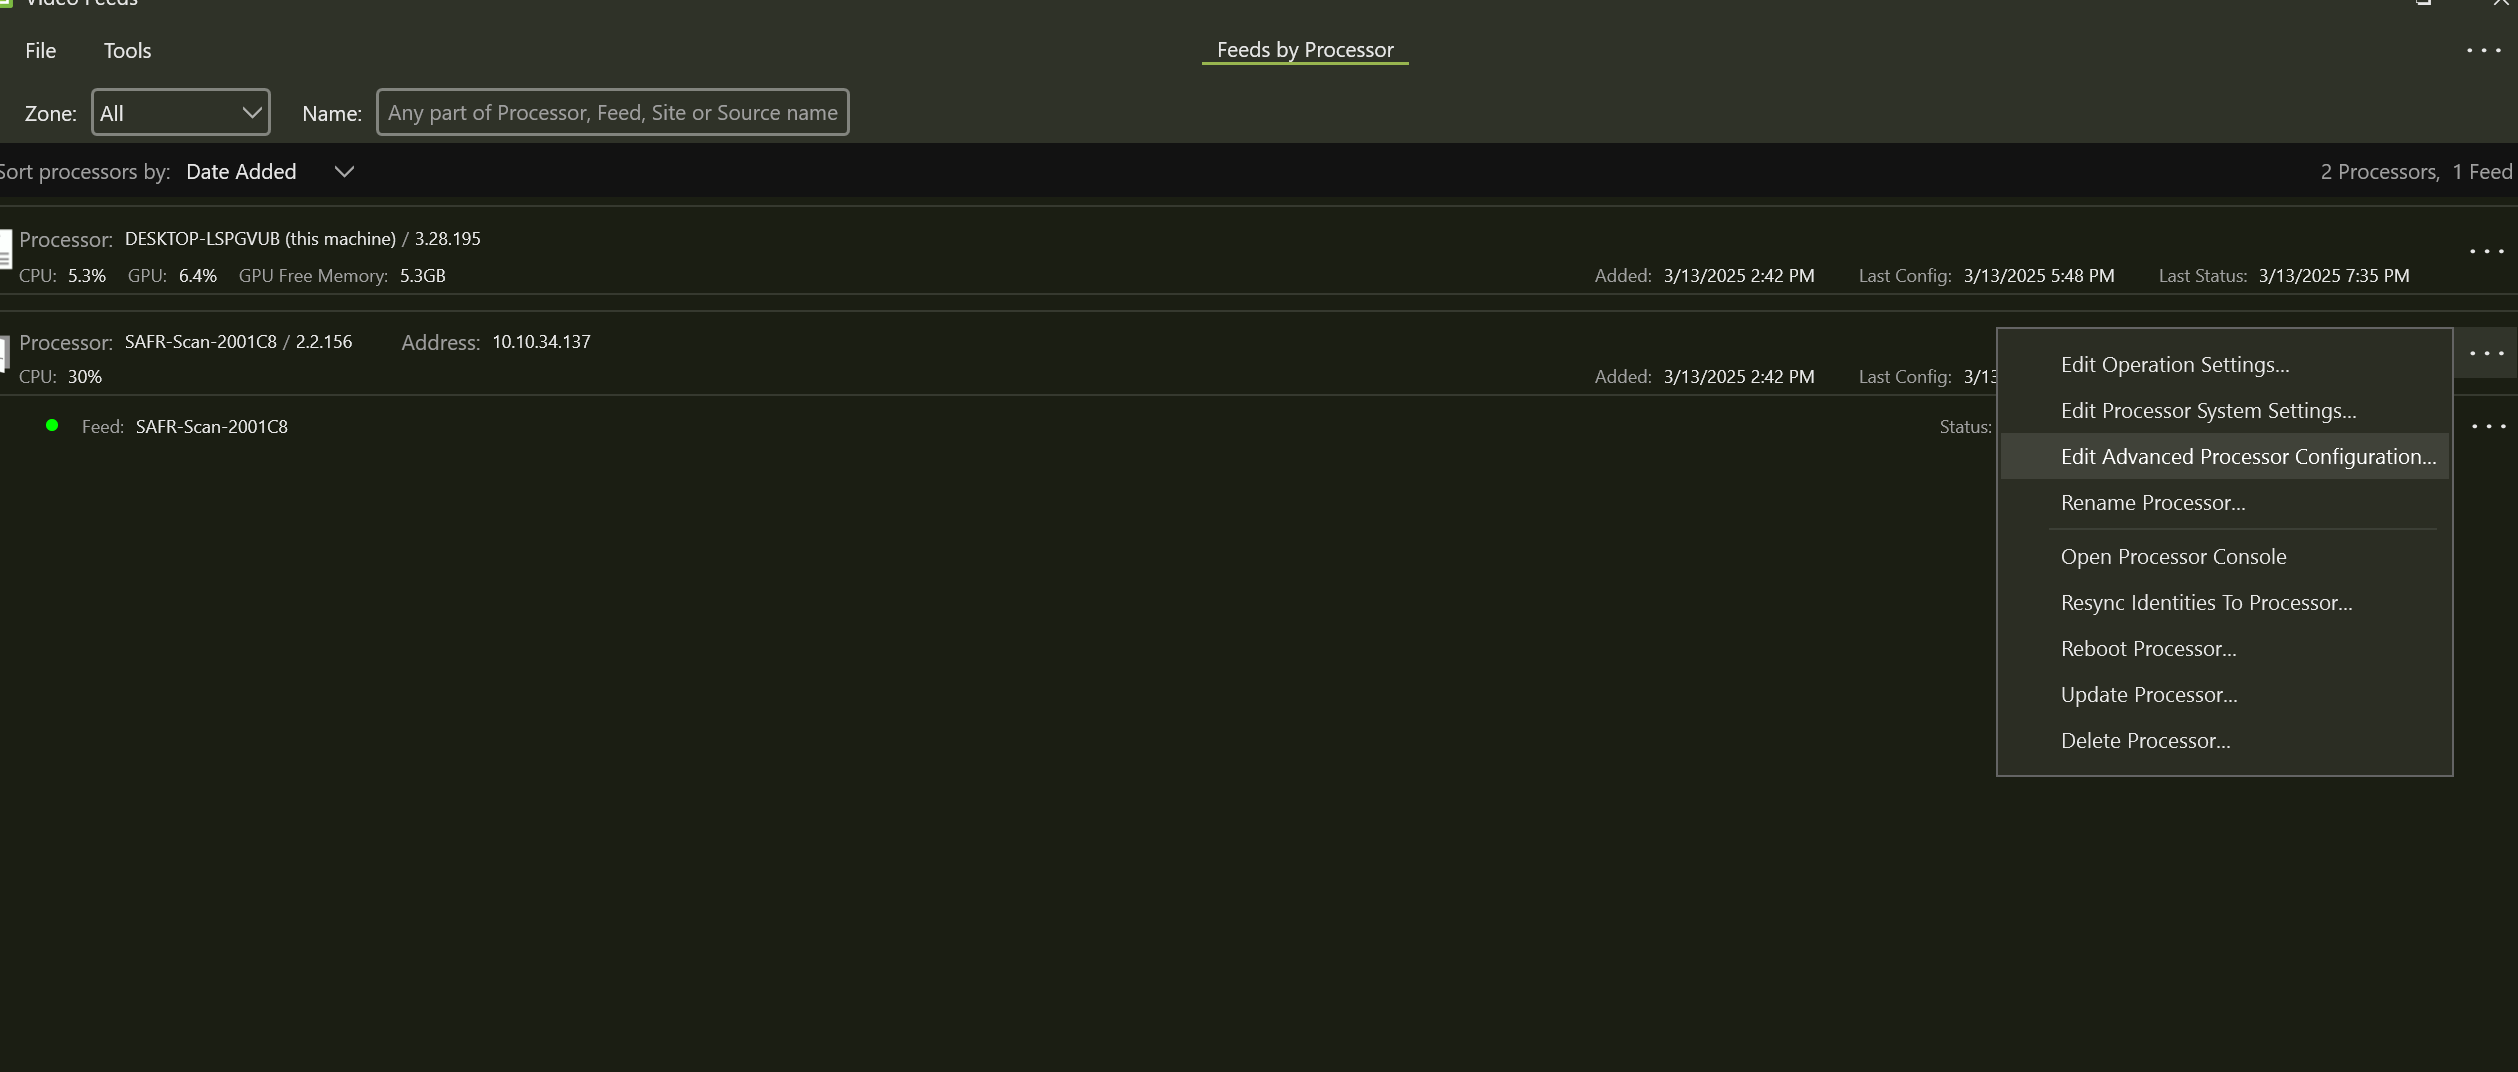Click the Name filter input field
The image size is (2518, 1072).
(612, 113)
